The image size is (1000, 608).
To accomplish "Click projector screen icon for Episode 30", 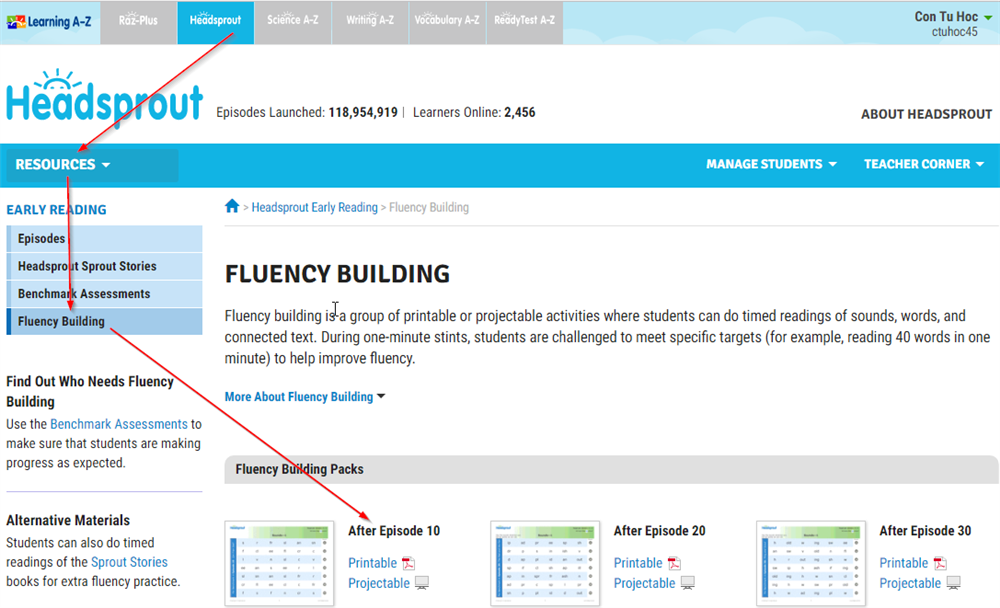I will [953, 583].
